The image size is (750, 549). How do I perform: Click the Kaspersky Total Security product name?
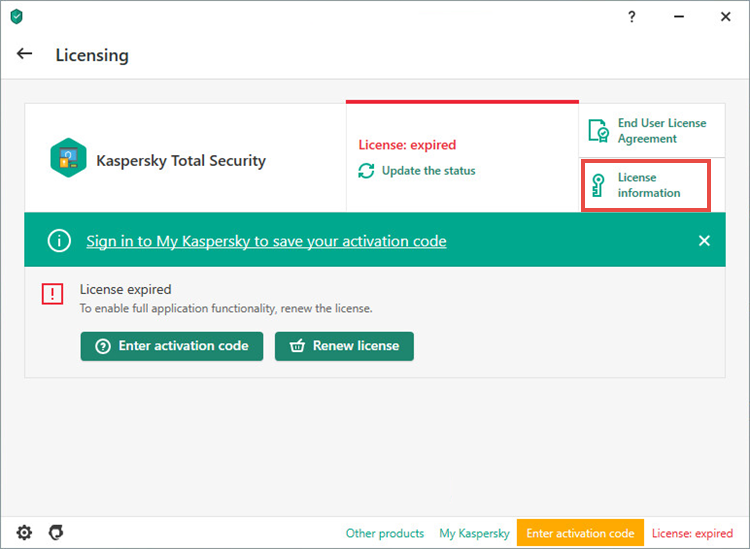tap(181, 161)
